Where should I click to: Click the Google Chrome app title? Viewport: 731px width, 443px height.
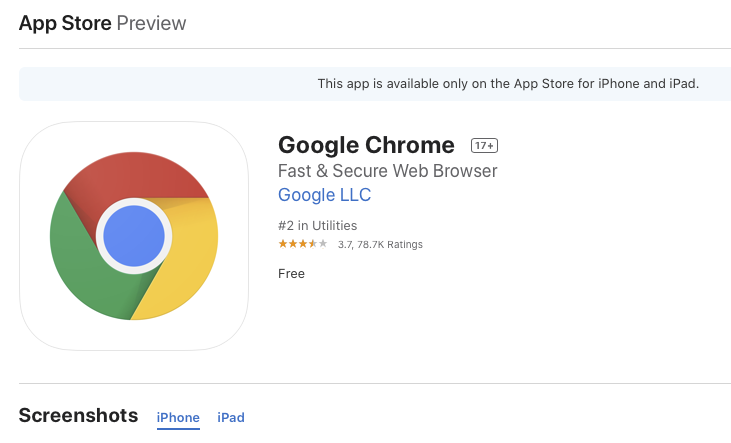coord(366,145)
